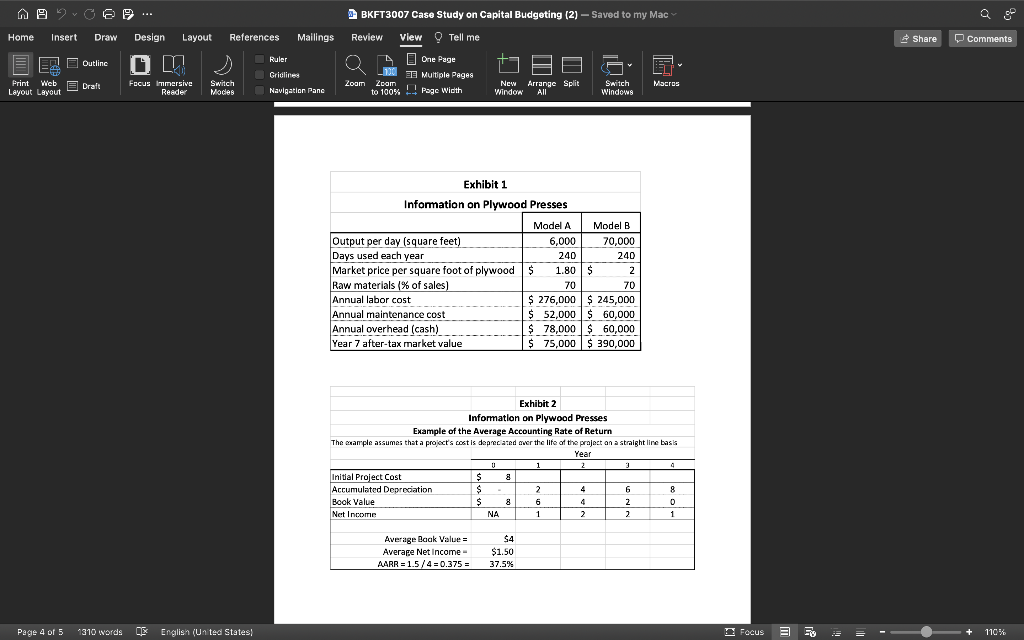Image resolution: width=1024 pixels, height=640 pixels.
Task: Undo the last action
Action: pyautogui.click(x=61, y=14)
